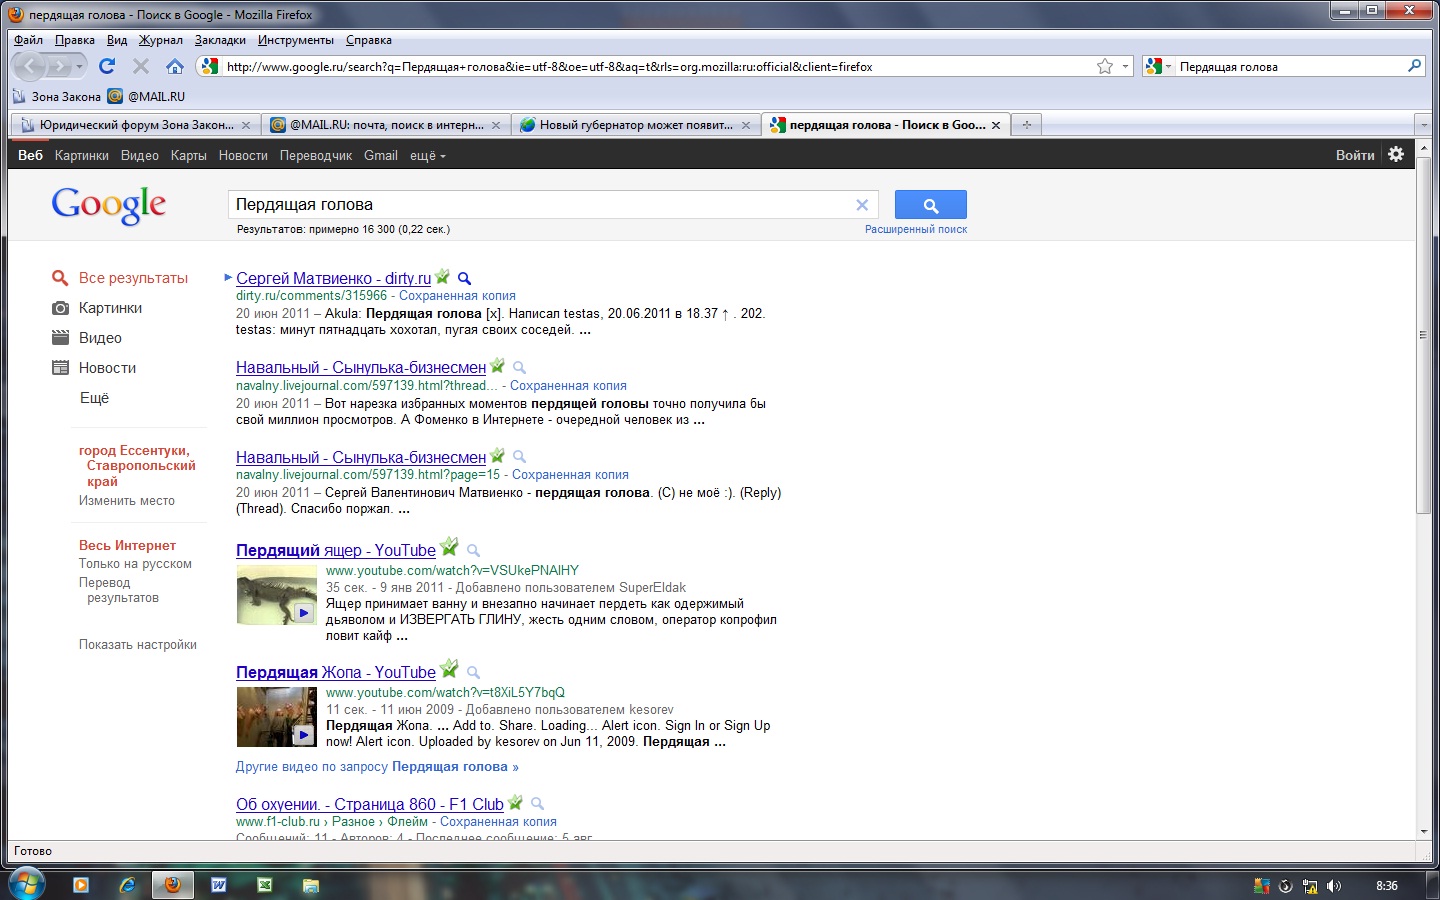Close the Юридический форум Зона Закона tab
Viewport: 1440px width, 900px height.
246,125
